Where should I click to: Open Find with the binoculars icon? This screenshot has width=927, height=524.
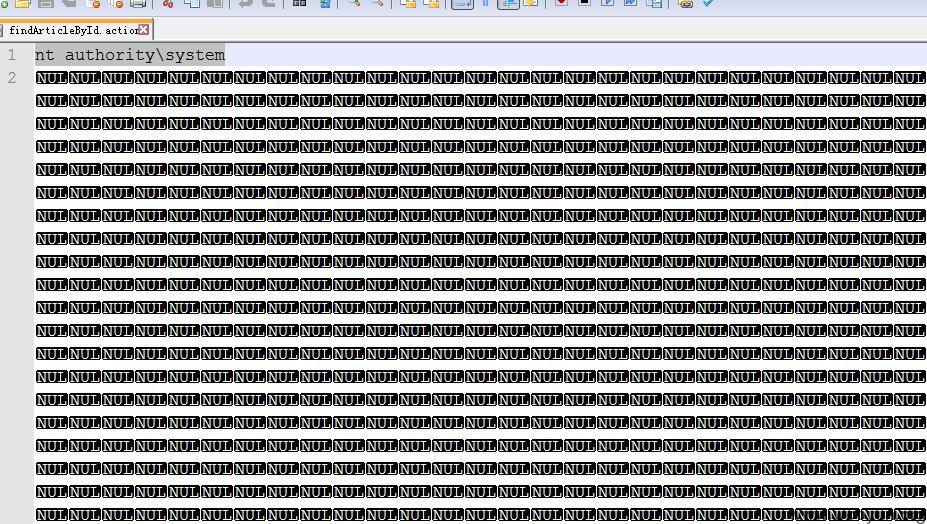[x=300, y=3]
